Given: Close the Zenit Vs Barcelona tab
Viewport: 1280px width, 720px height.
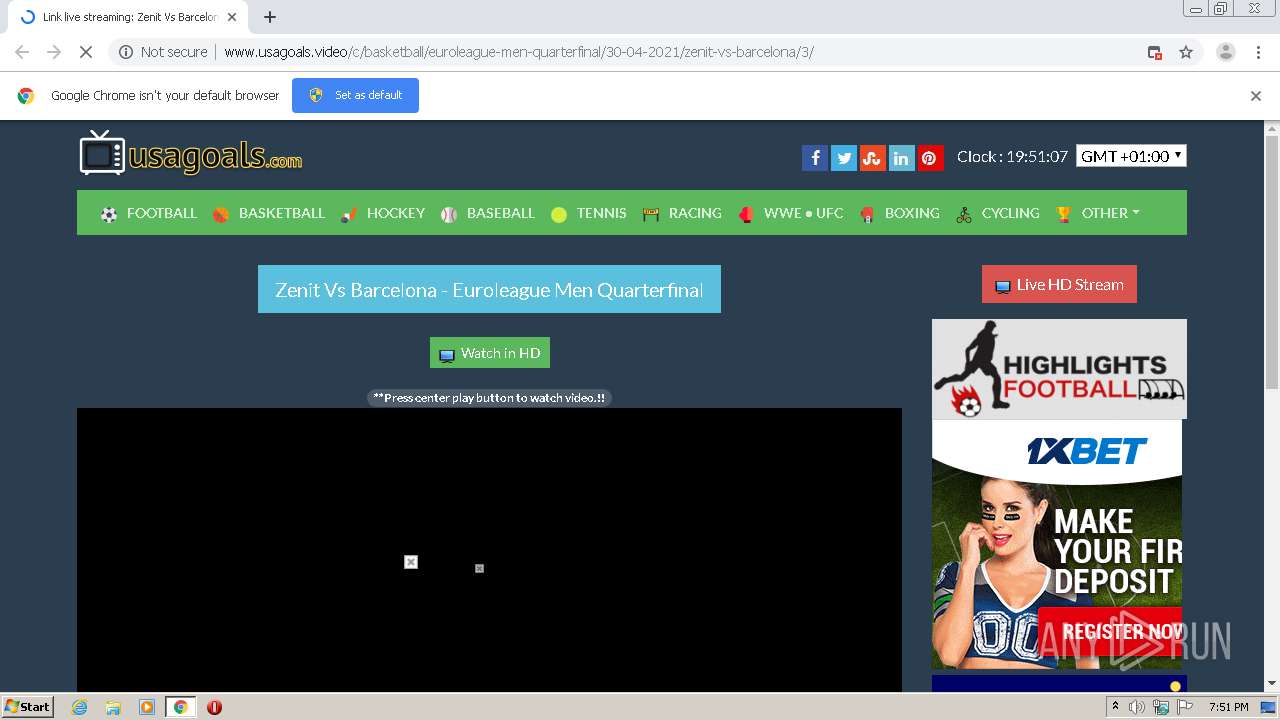Looking at the screenshot, I should [x=232, y=17].
